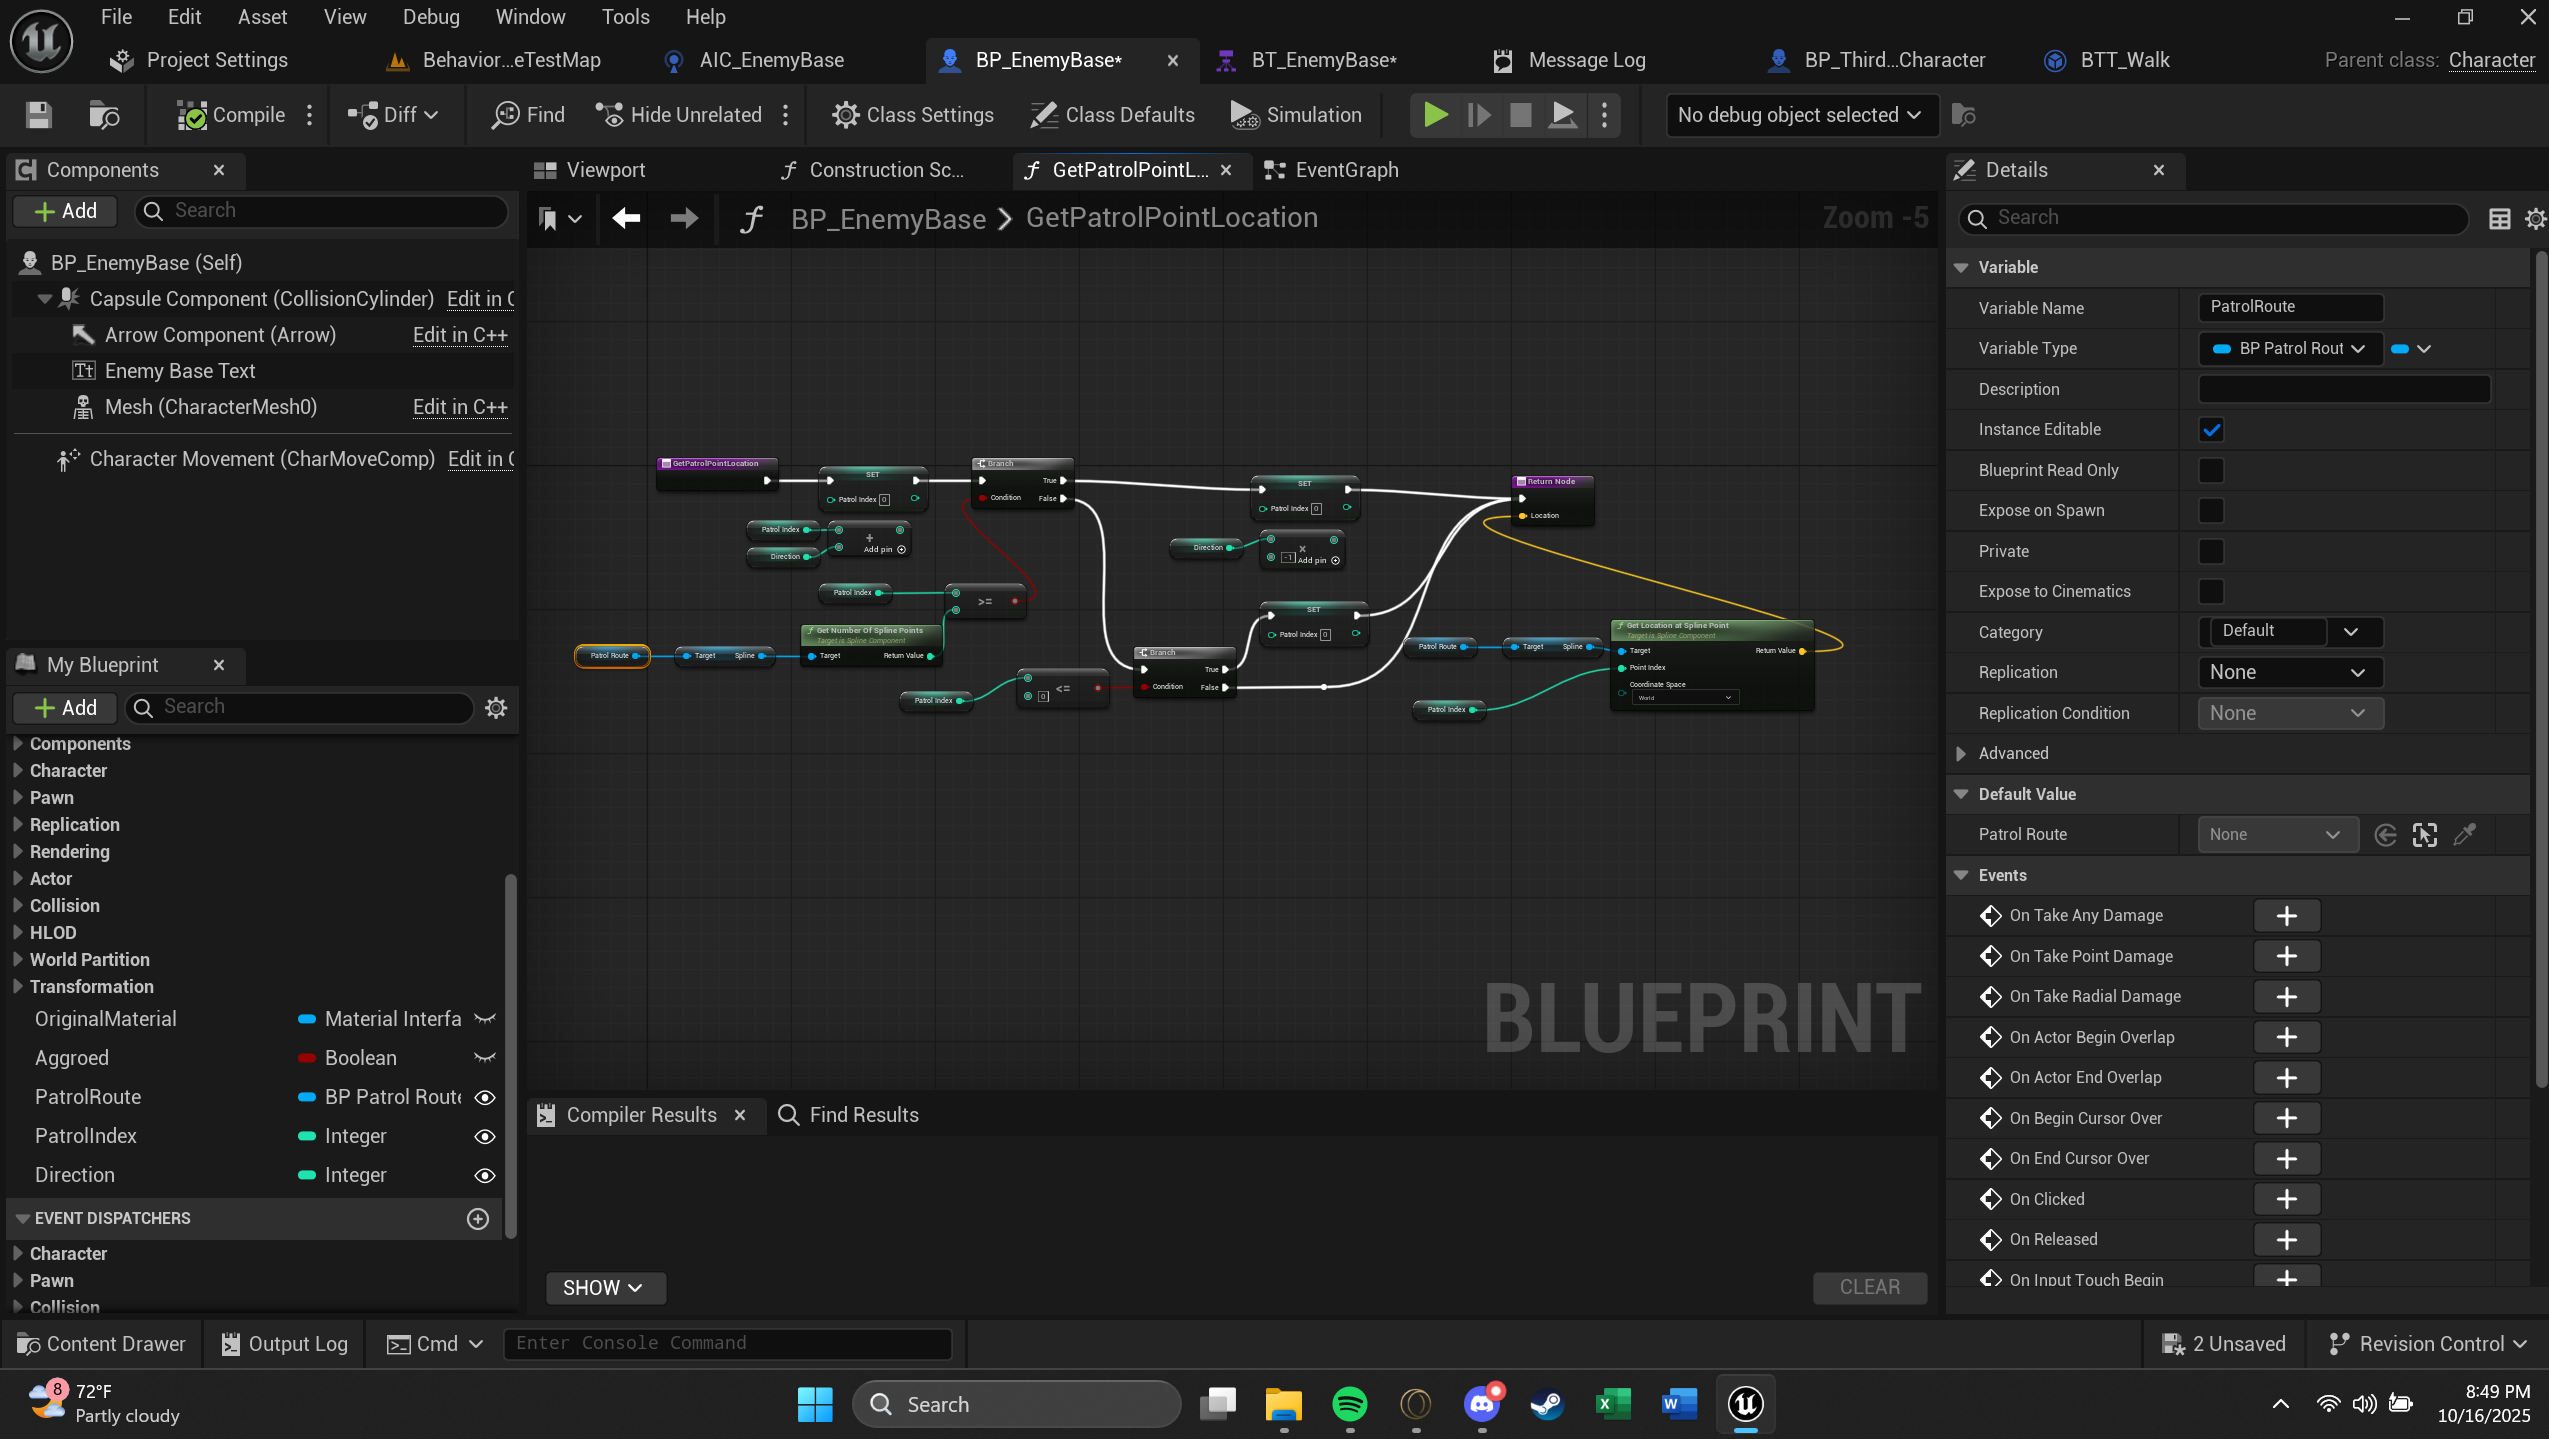Open the Replication dropdown
The image size is (2549, 1439).
2289,673
